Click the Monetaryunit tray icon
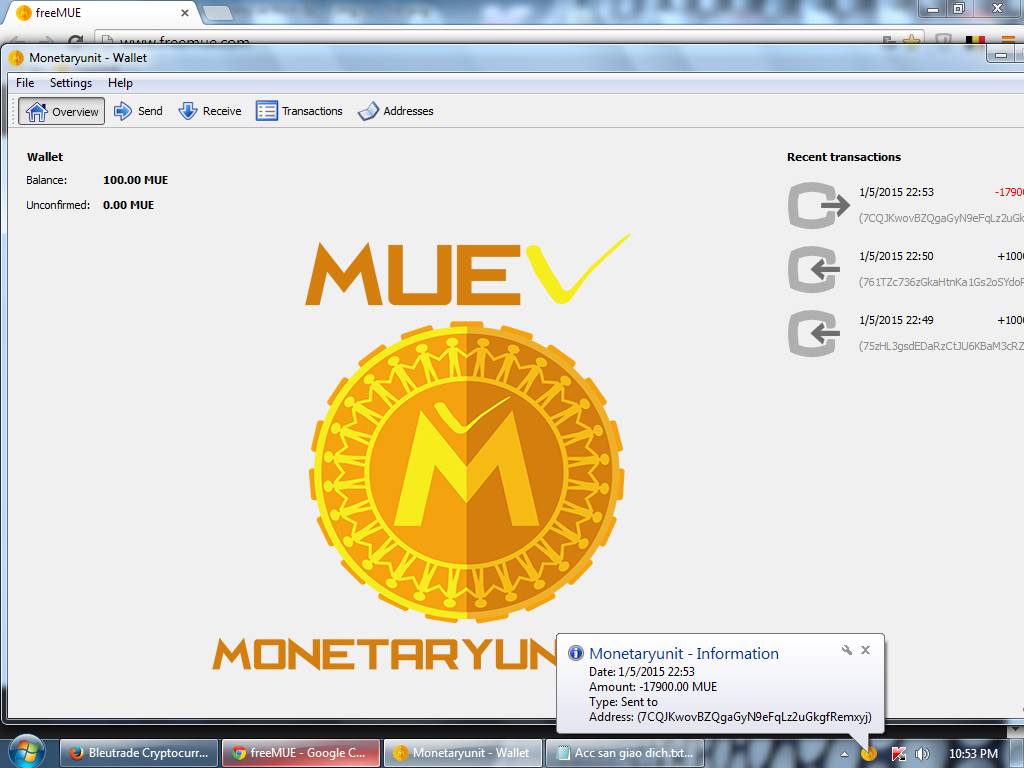 [869, 754]
